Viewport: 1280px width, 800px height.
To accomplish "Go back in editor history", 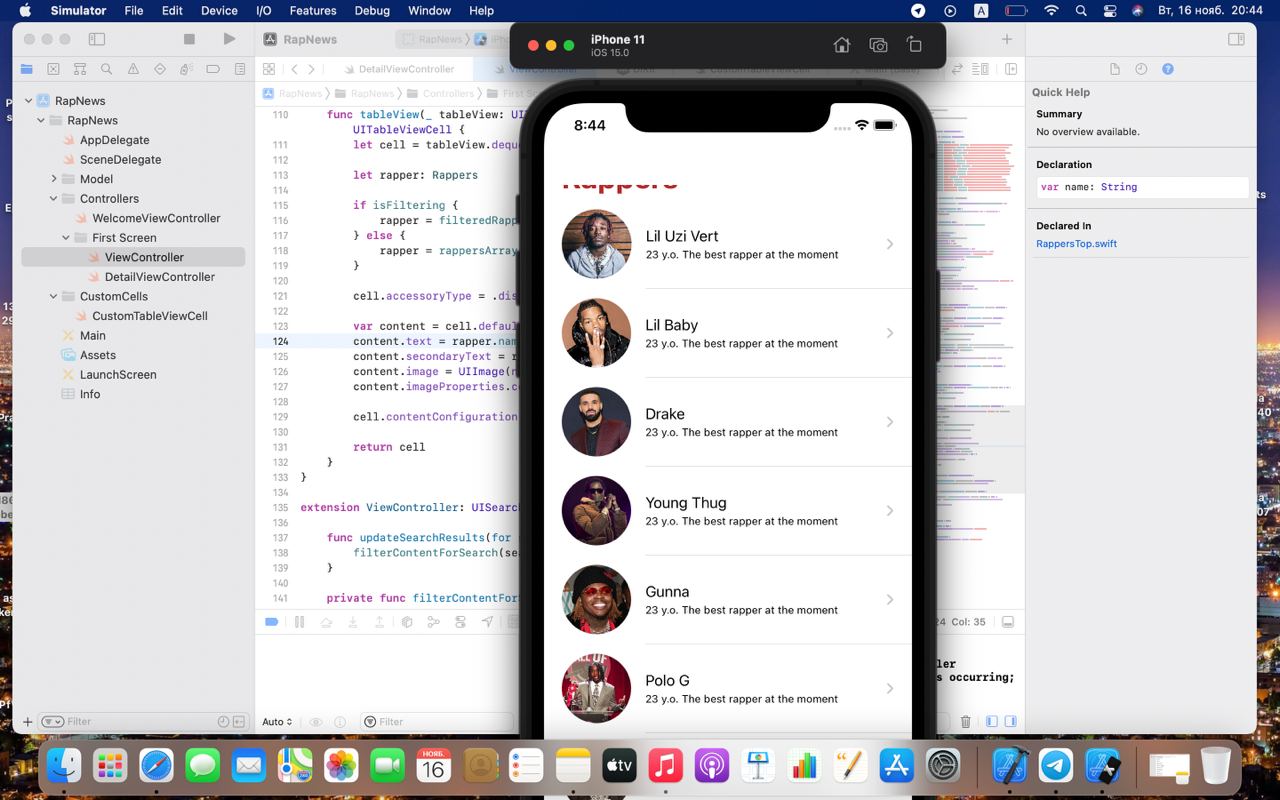I will pyautogui.click(x=294, y=69).
